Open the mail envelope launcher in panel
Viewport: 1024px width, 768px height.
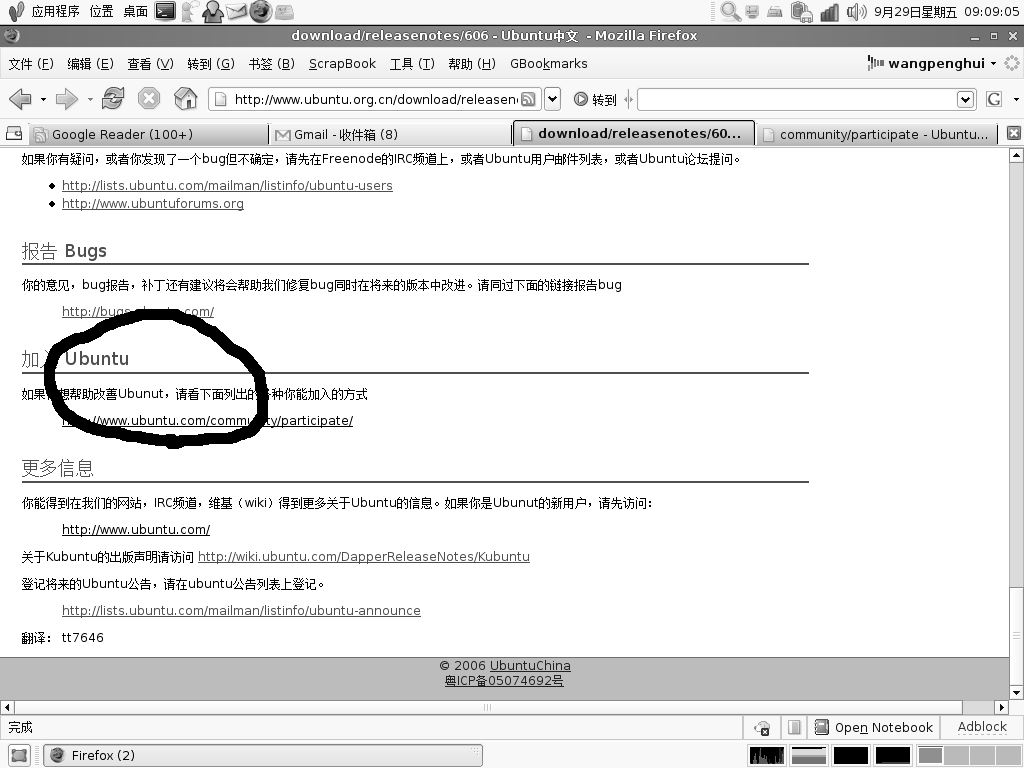pos(236,11)
